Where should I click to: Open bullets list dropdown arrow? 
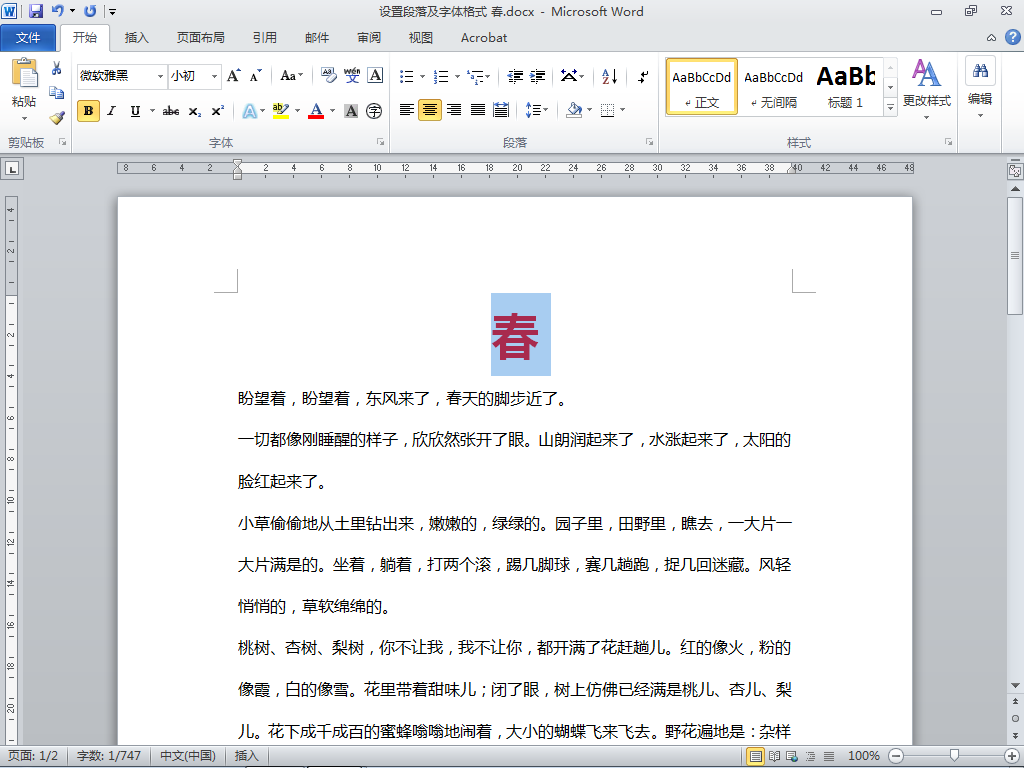423,76
